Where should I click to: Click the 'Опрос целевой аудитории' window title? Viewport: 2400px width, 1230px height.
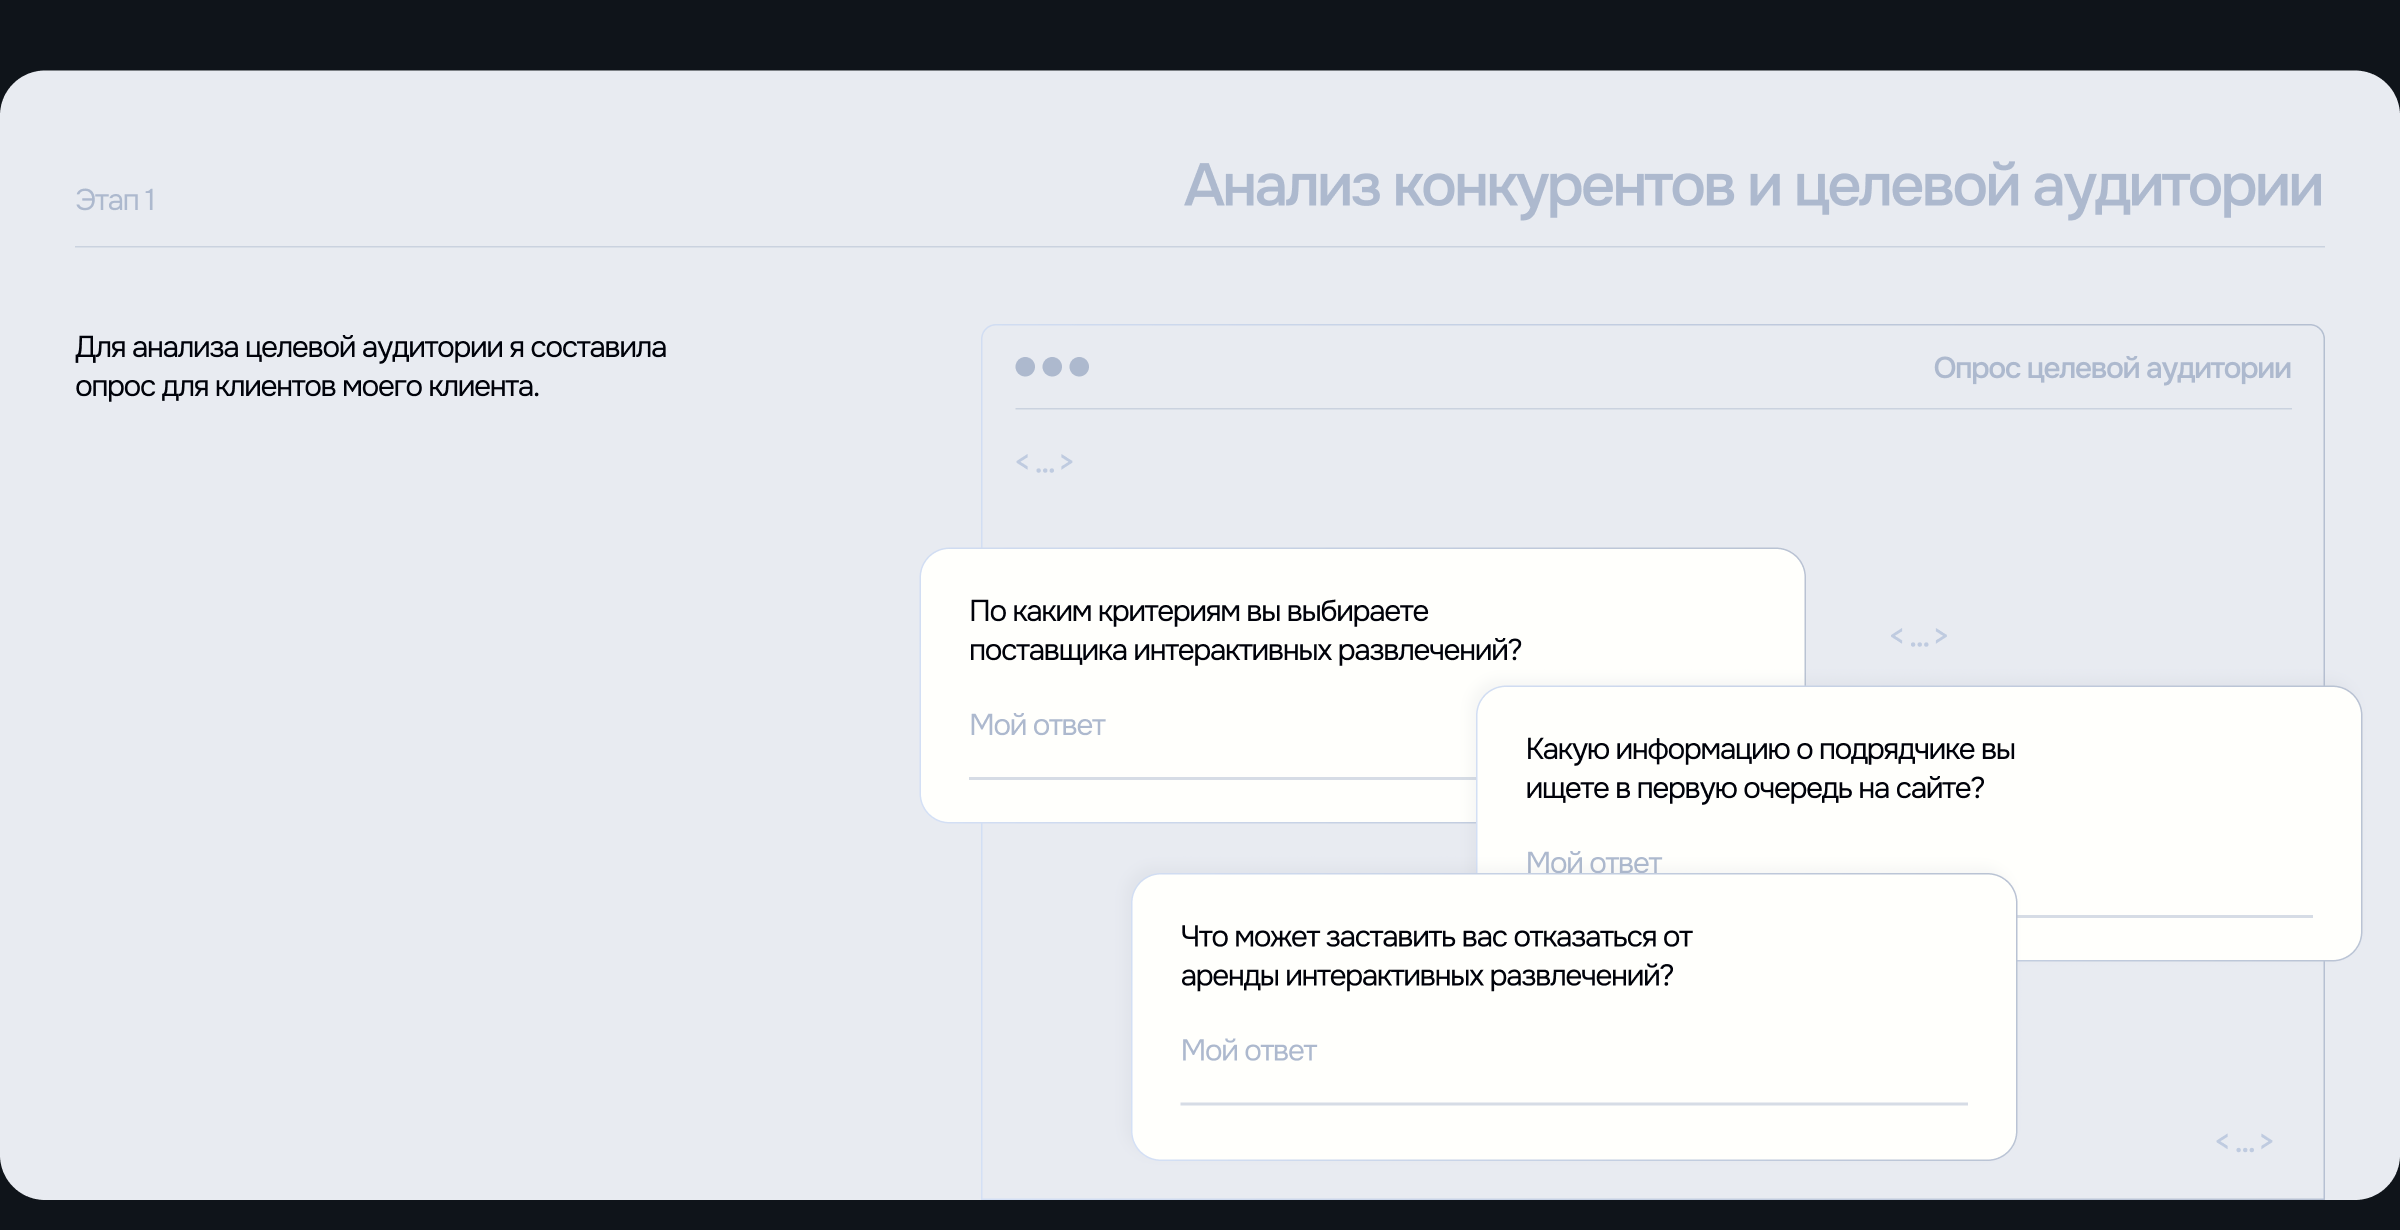tap(2111, 368)
